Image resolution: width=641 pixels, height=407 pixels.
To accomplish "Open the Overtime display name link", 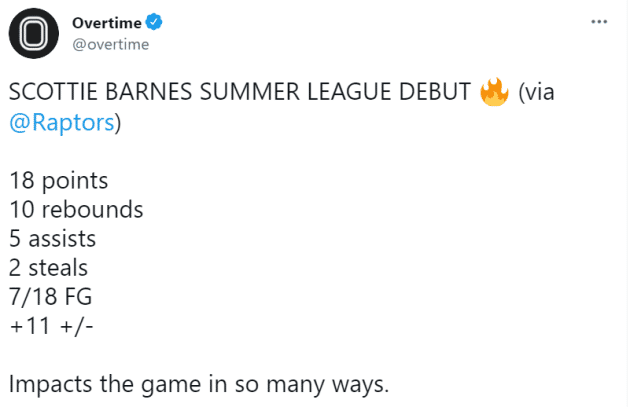I will tap(107, 22).
